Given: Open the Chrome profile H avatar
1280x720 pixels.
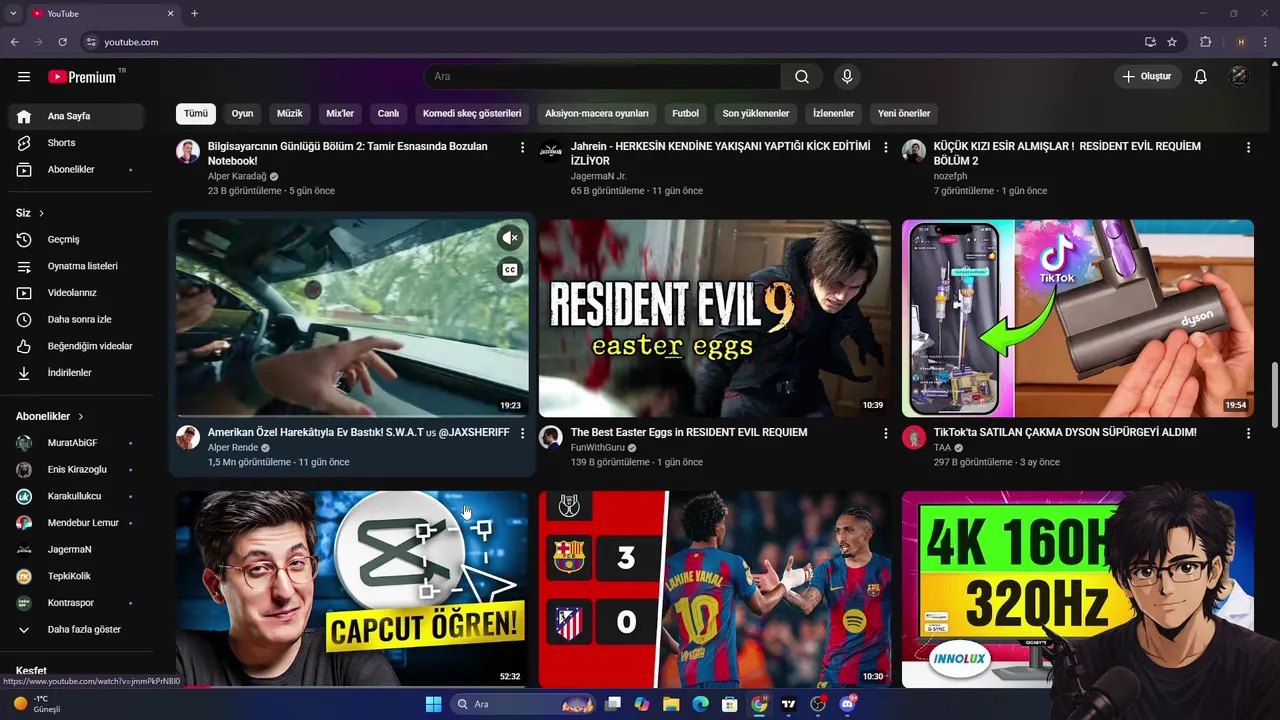Looking at the screenshot, I should tap(1241, 42).
